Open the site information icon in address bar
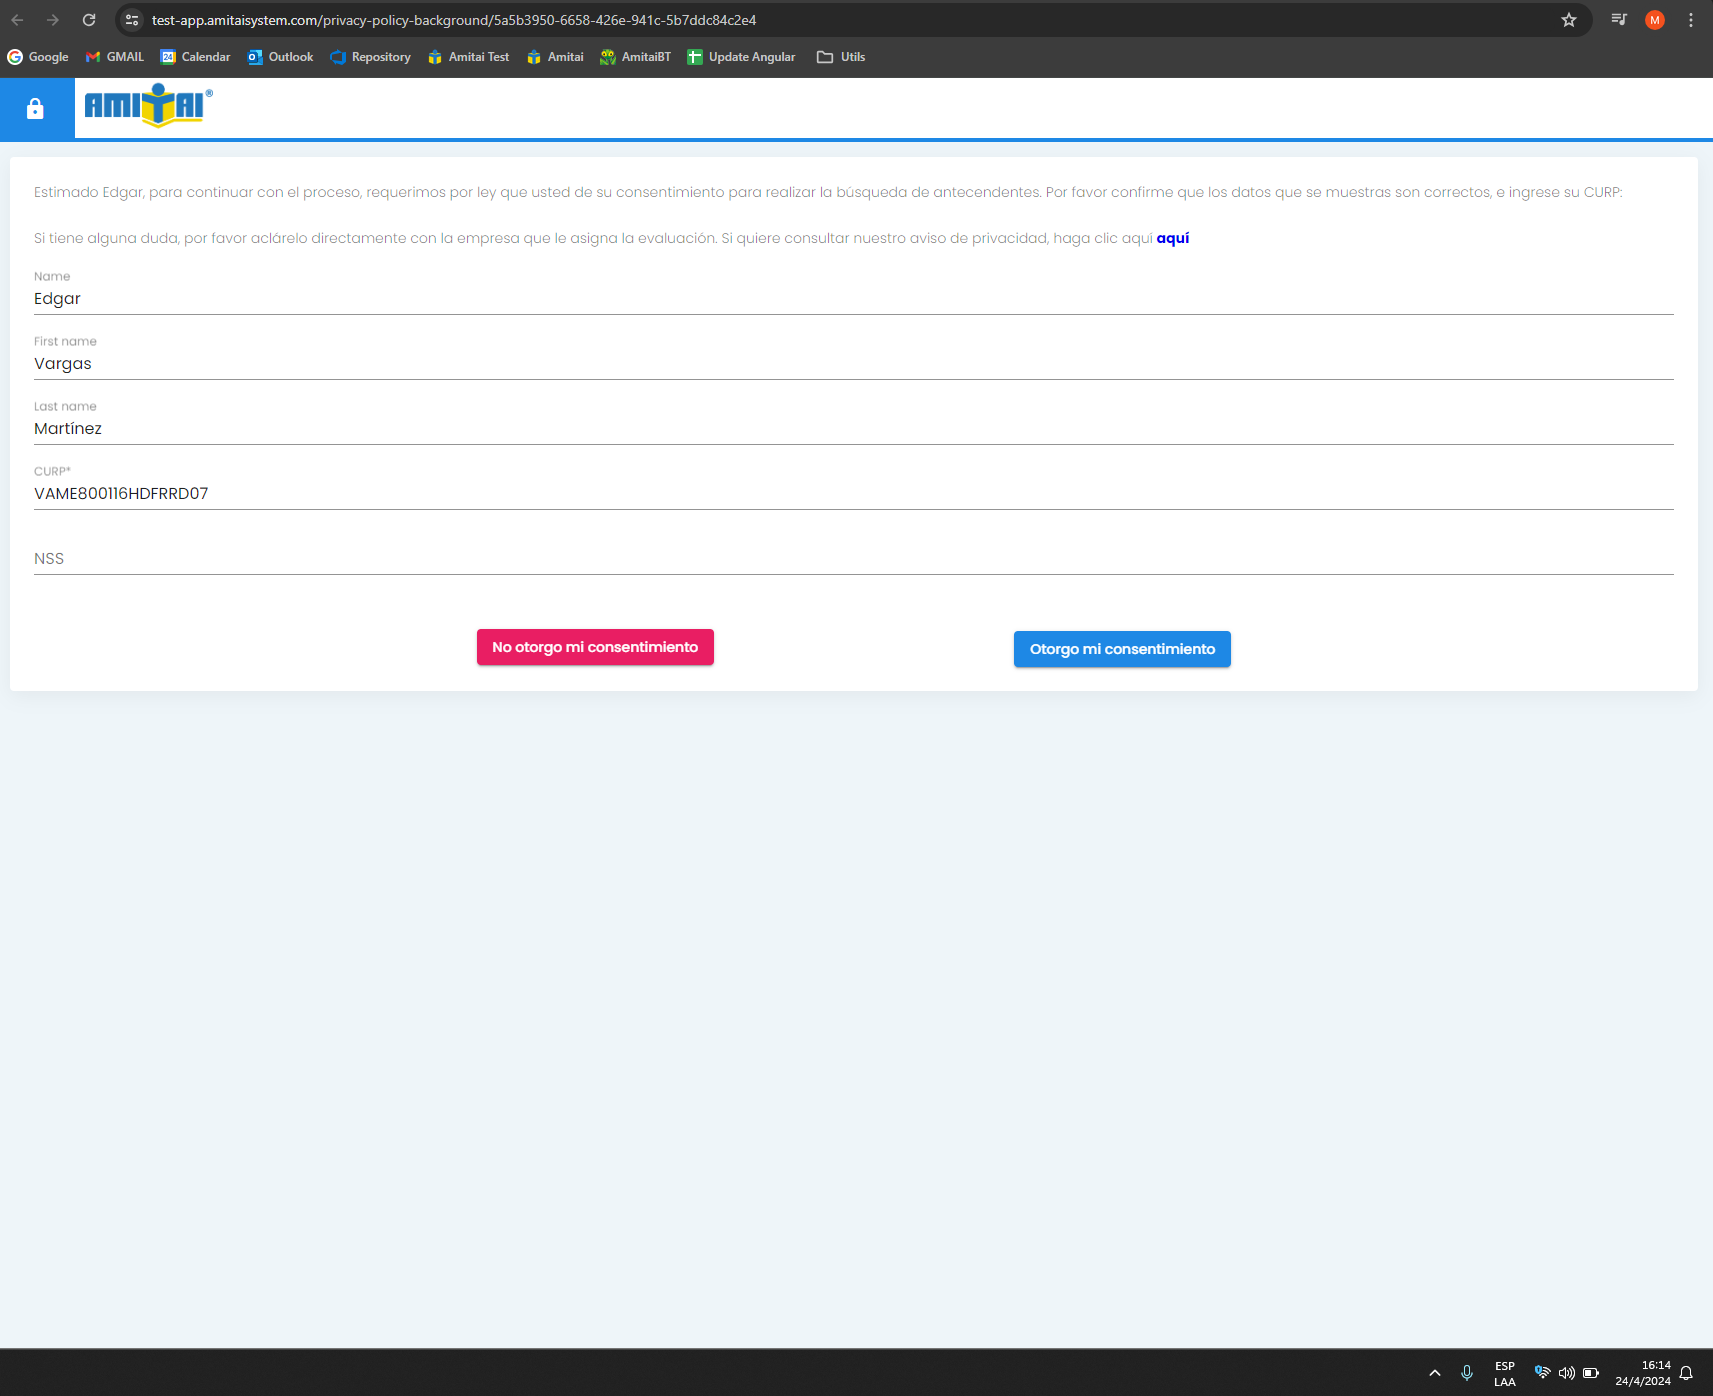 (x=132, y=20)
